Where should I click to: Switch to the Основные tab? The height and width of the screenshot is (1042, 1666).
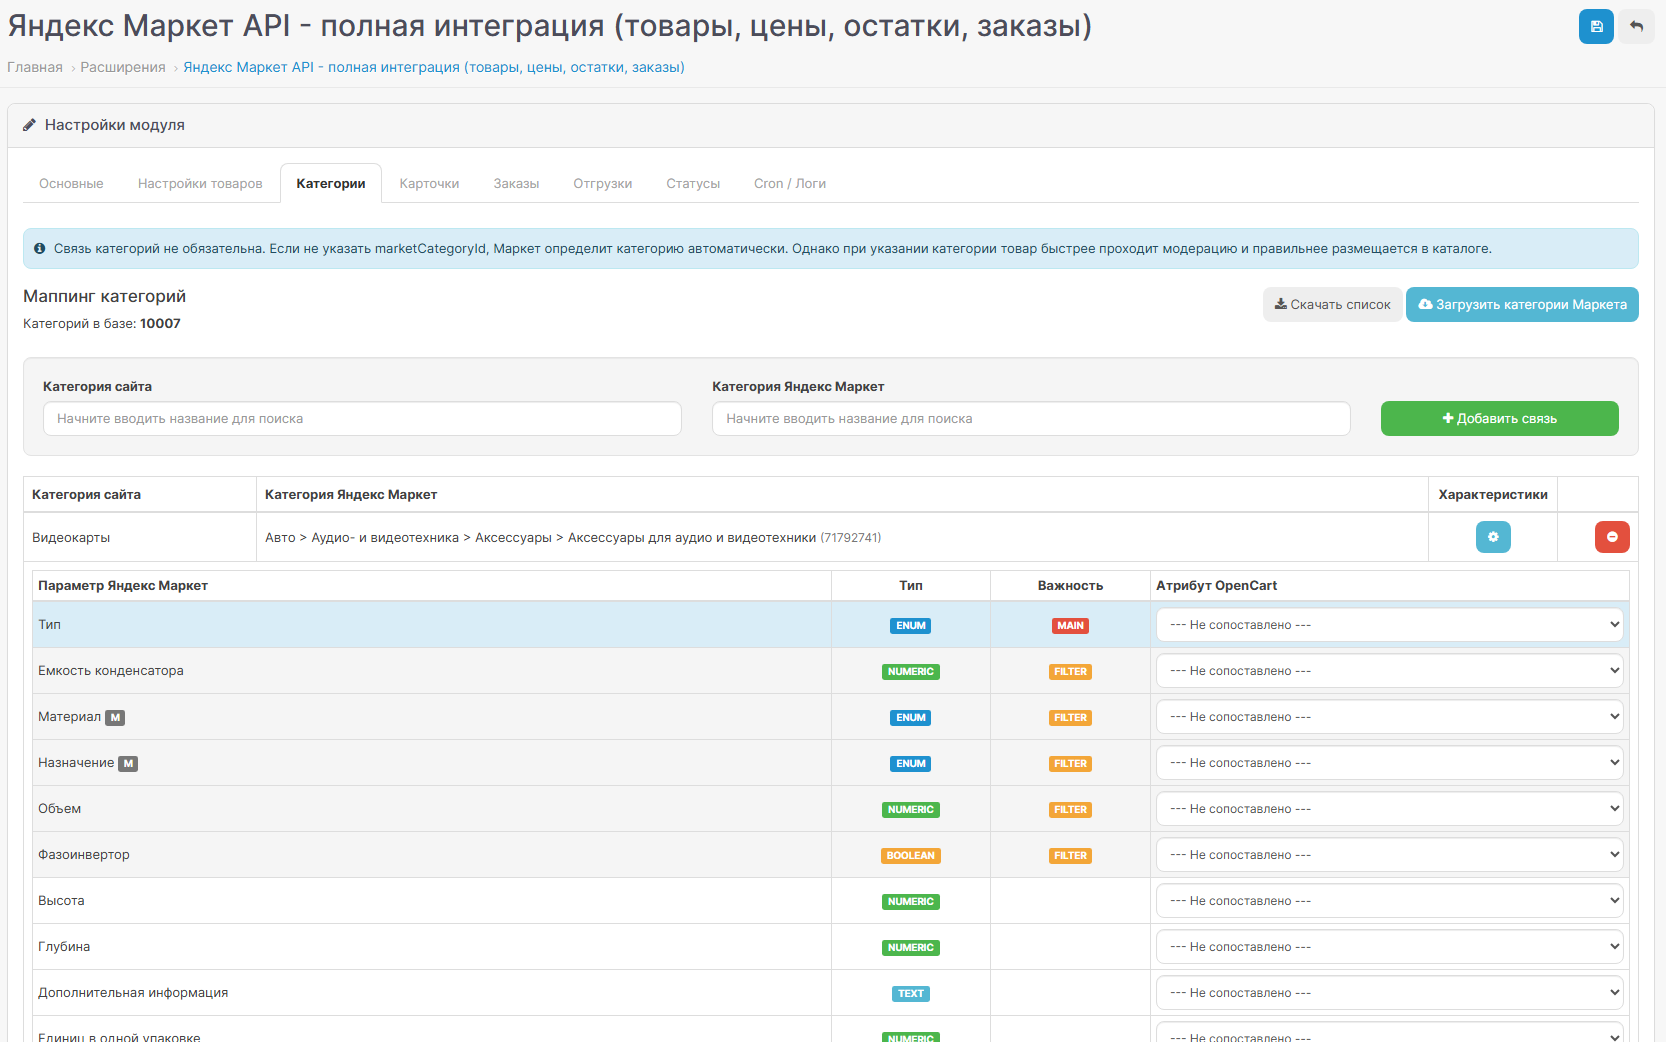point(71,184)
